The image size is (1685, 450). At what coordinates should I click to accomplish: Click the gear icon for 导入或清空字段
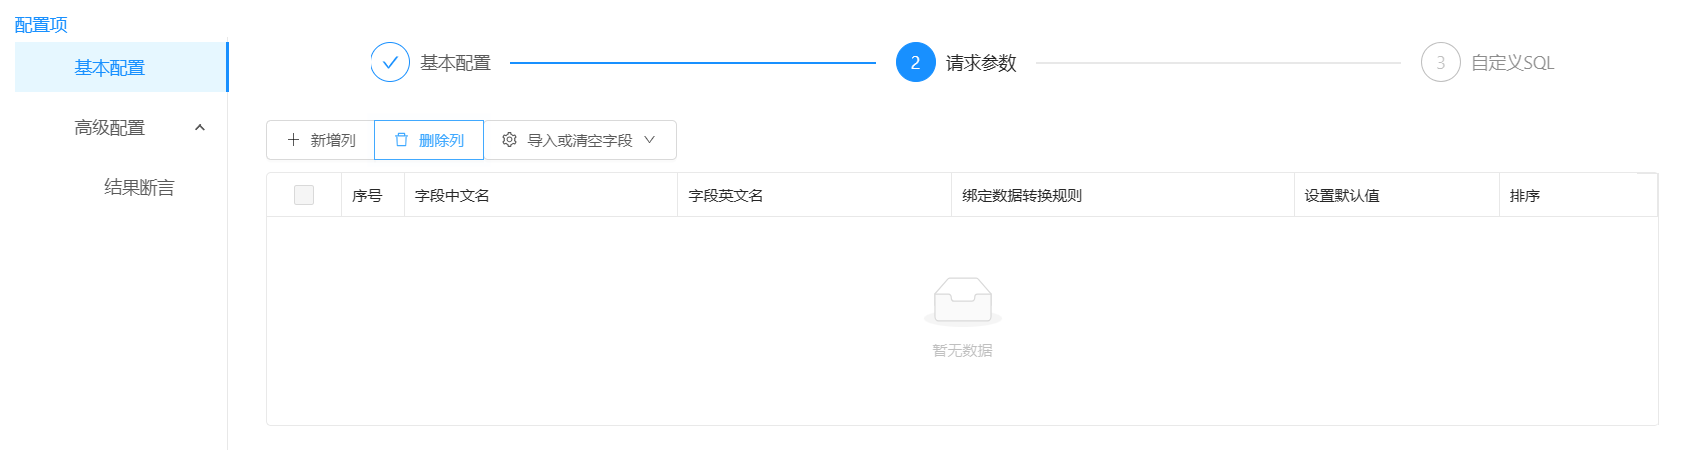coord(509,140)
